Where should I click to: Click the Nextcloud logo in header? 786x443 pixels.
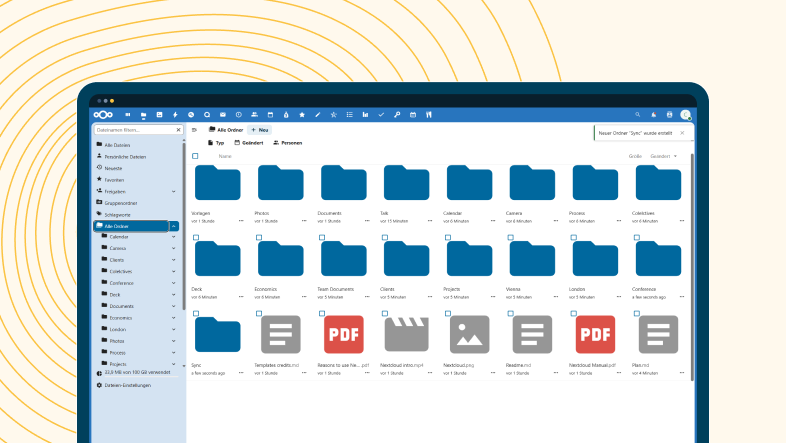(105, 115)
